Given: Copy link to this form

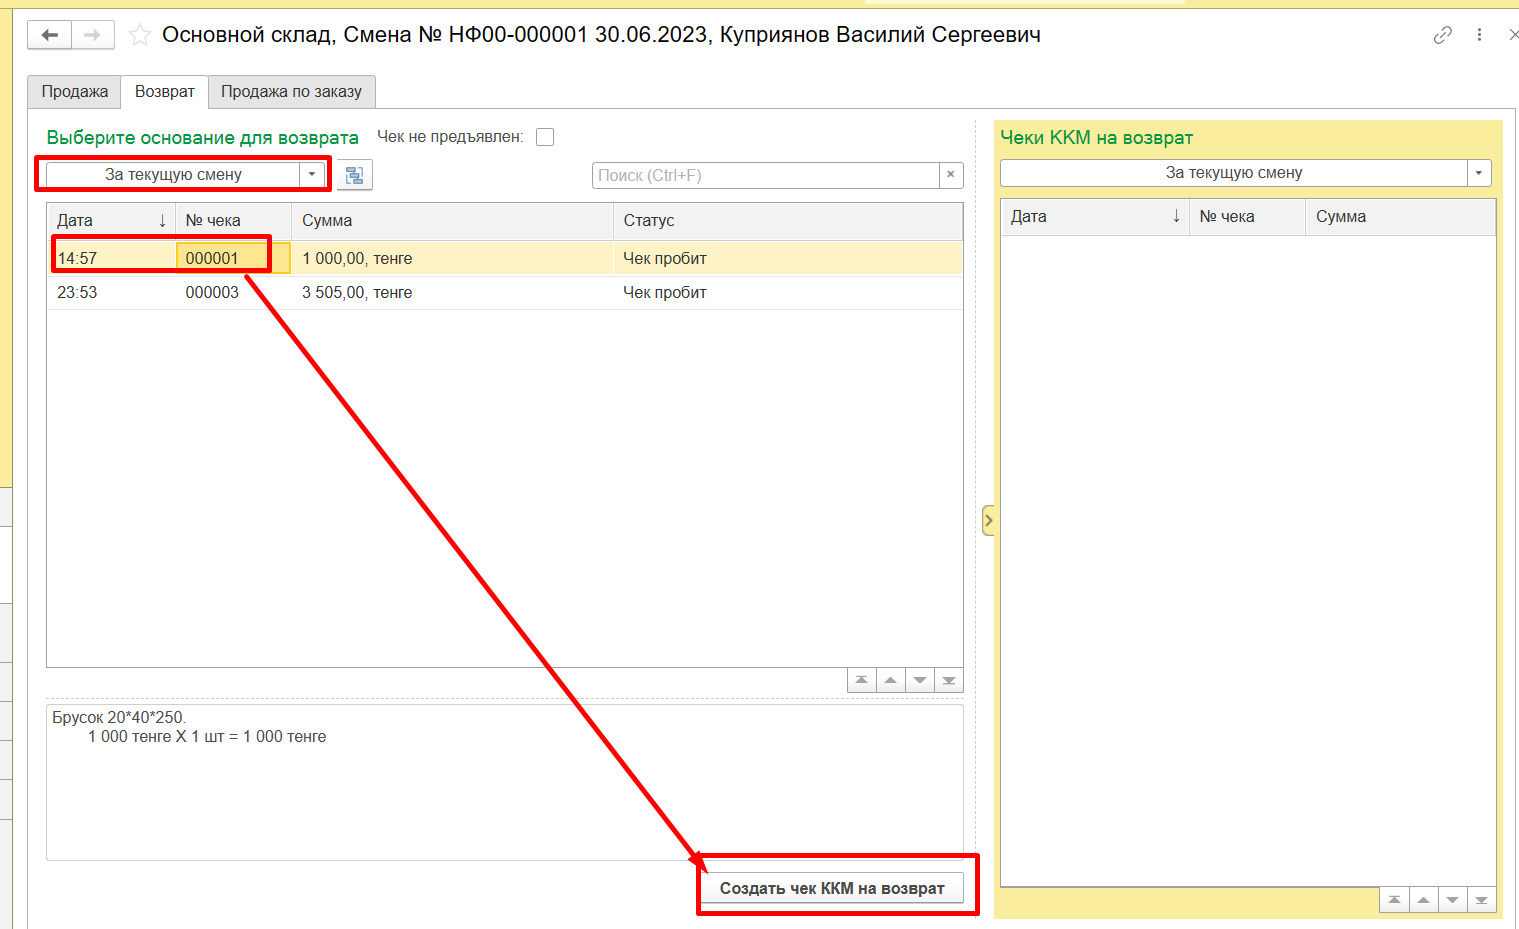Looking at the screenshot, I should pos(1442,35).
